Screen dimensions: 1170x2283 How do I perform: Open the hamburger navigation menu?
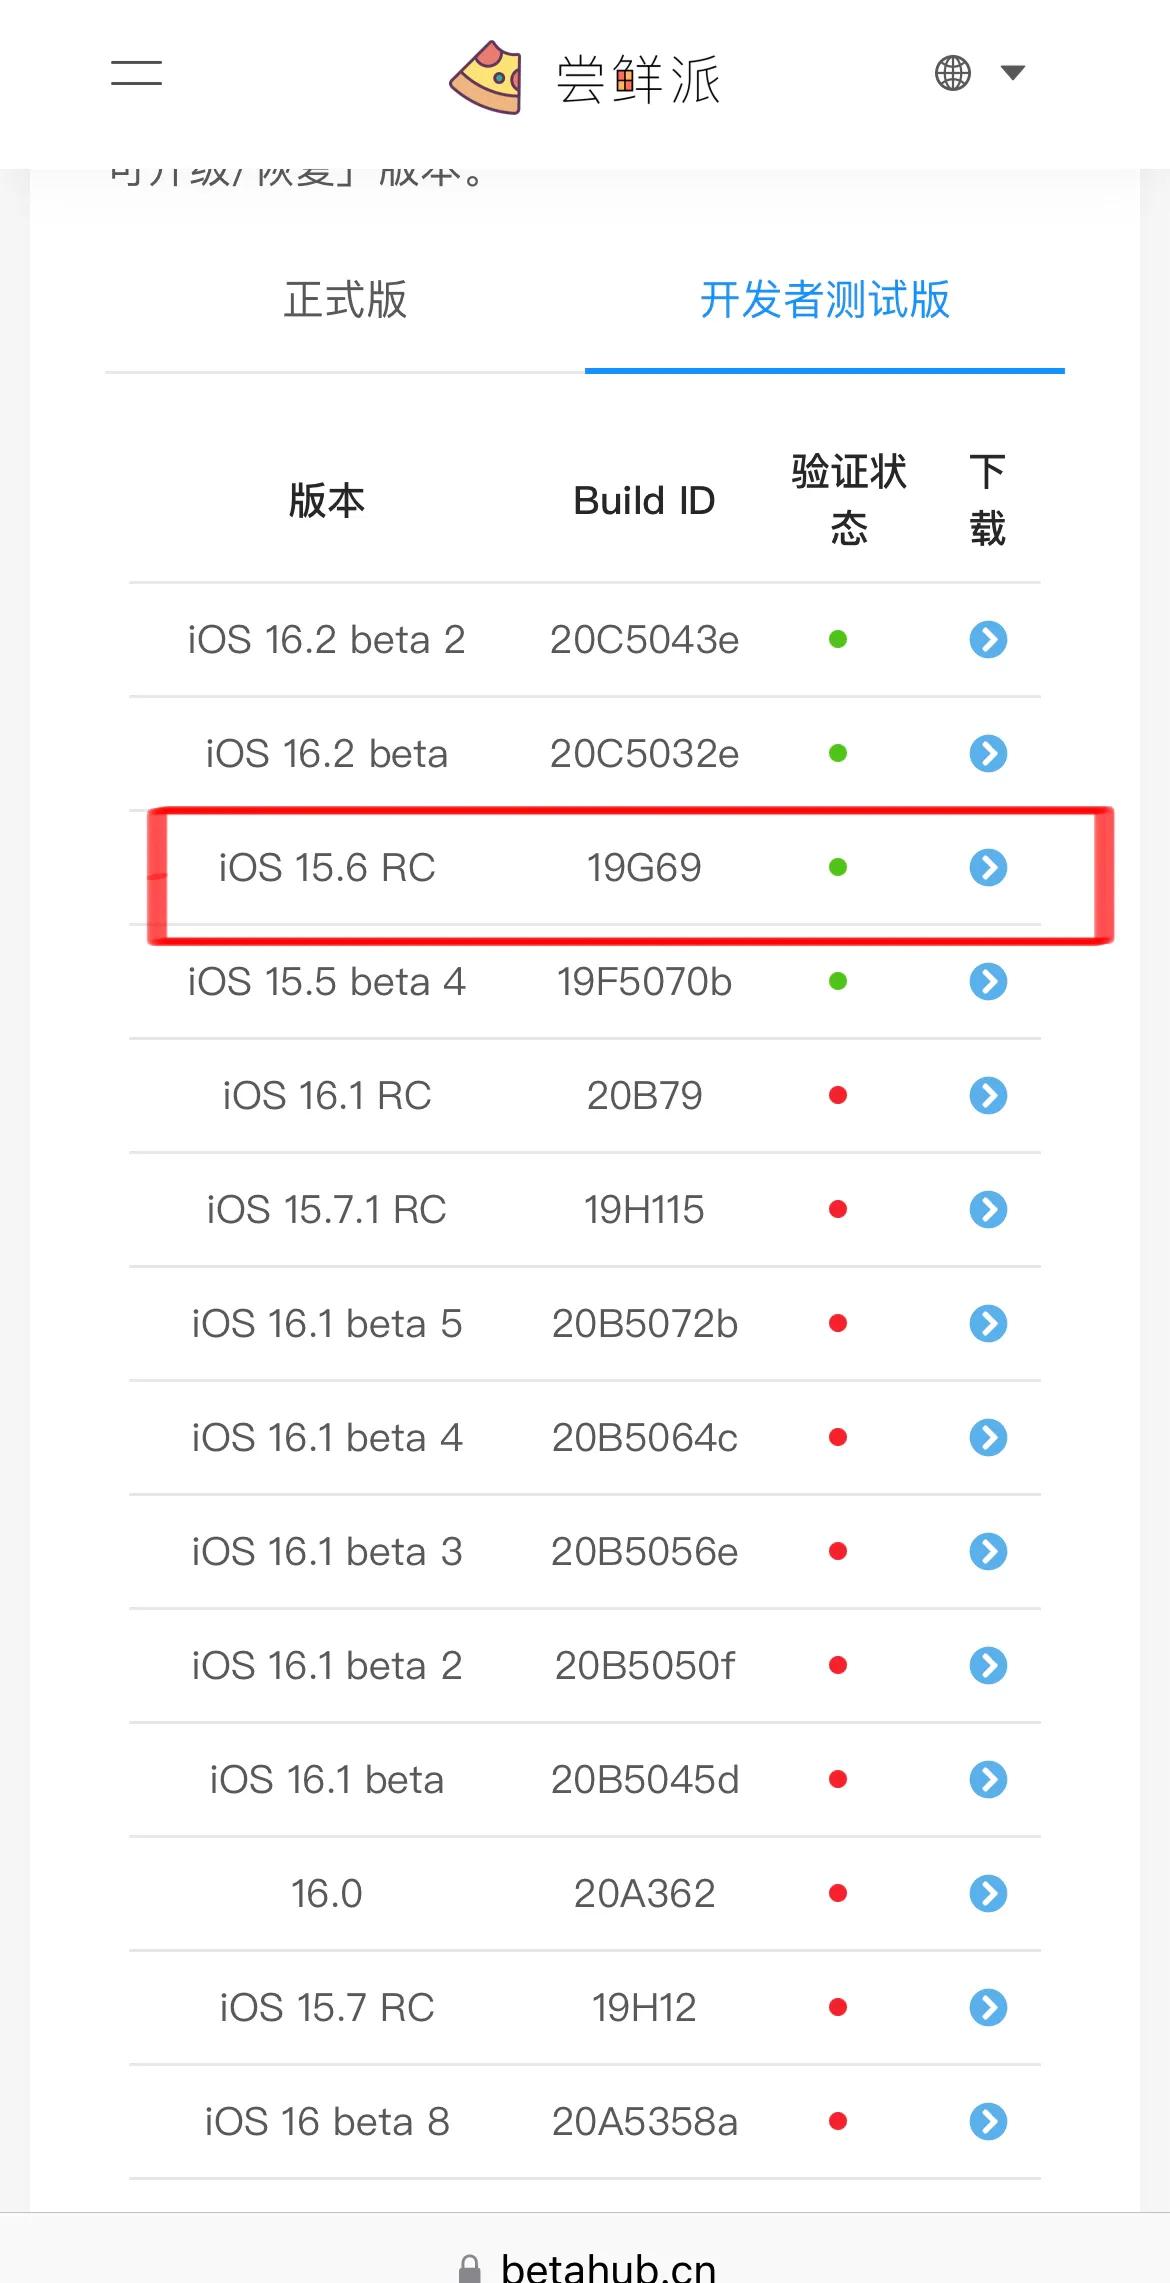(x=136, y=73)
